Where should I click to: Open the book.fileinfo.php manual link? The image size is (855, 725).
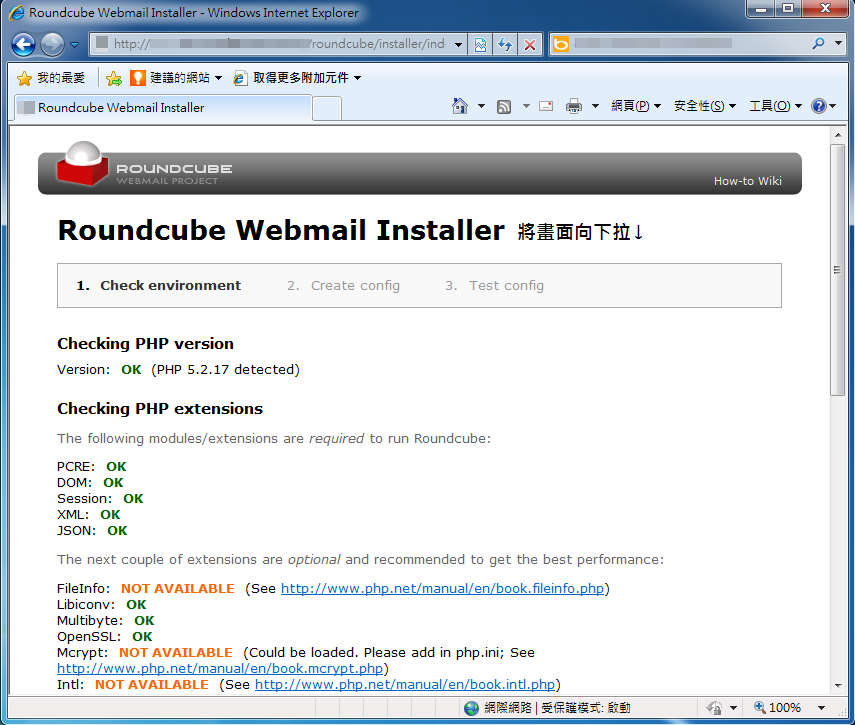442,589
